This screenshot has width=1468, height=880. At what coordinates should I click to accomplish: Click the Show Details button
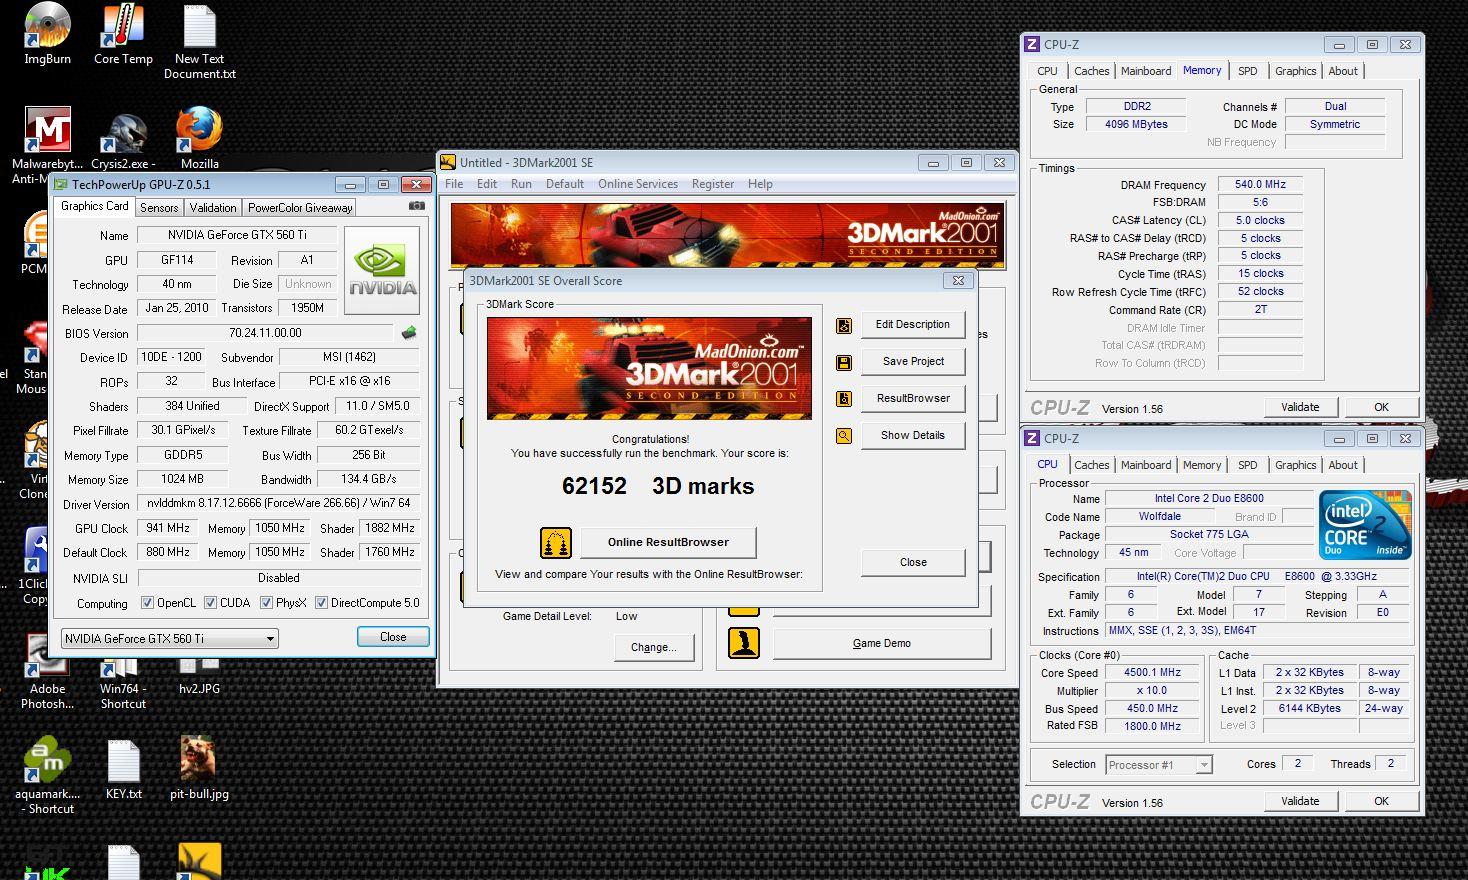tap(913, 436)
